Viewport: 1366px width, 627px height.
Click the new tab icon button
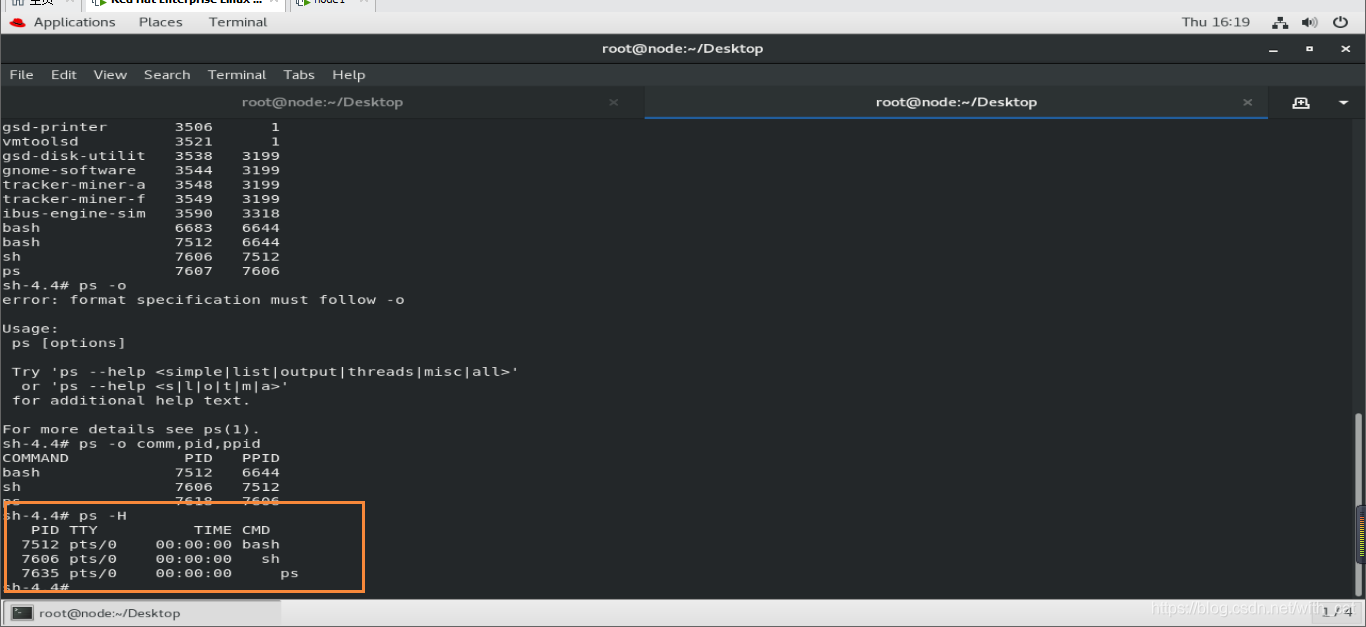pyautogui.click(x=1300, y=102)
